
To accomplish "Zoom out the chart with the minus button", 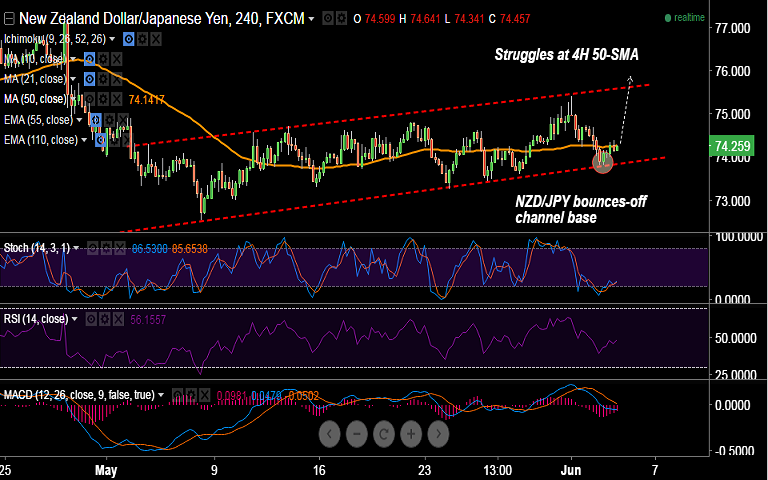I will point(357,434).
